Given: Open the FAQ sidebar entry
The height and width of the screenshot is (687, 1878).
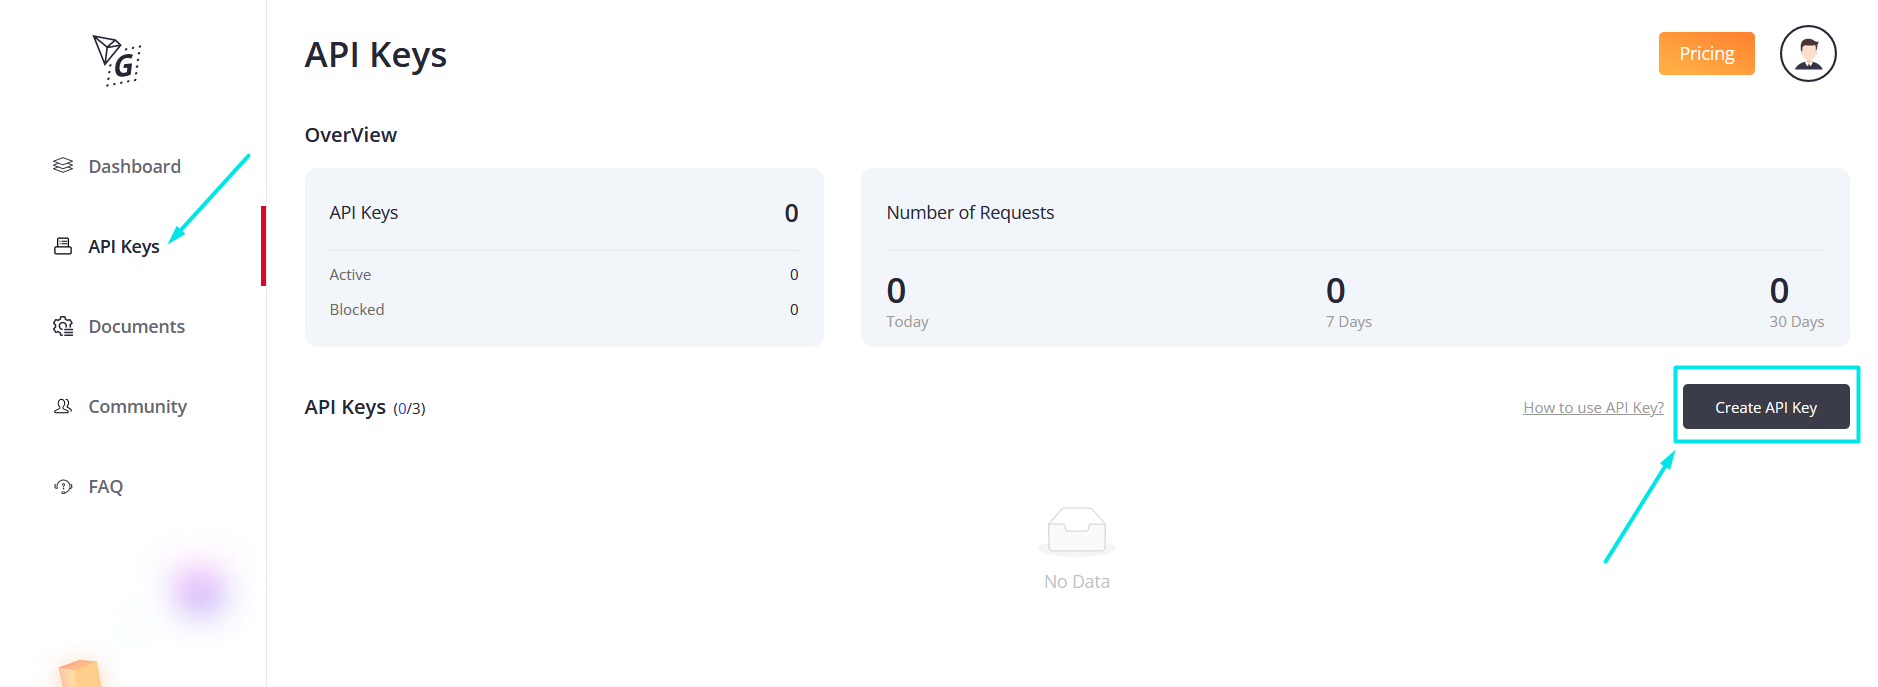Looking at the screenshot, I should point(105,486).
